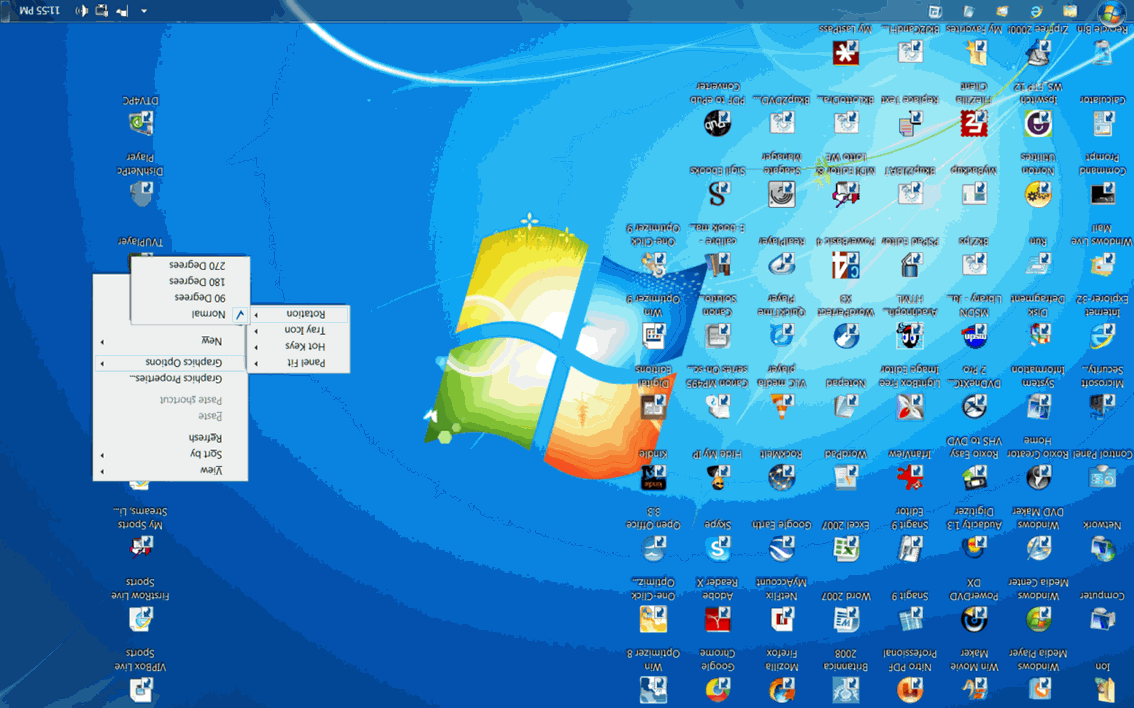Launch the Nitro PDF Professional shortcut
Image resolution: width=1134 pixels, height=708 pixels.
point(910,690)
